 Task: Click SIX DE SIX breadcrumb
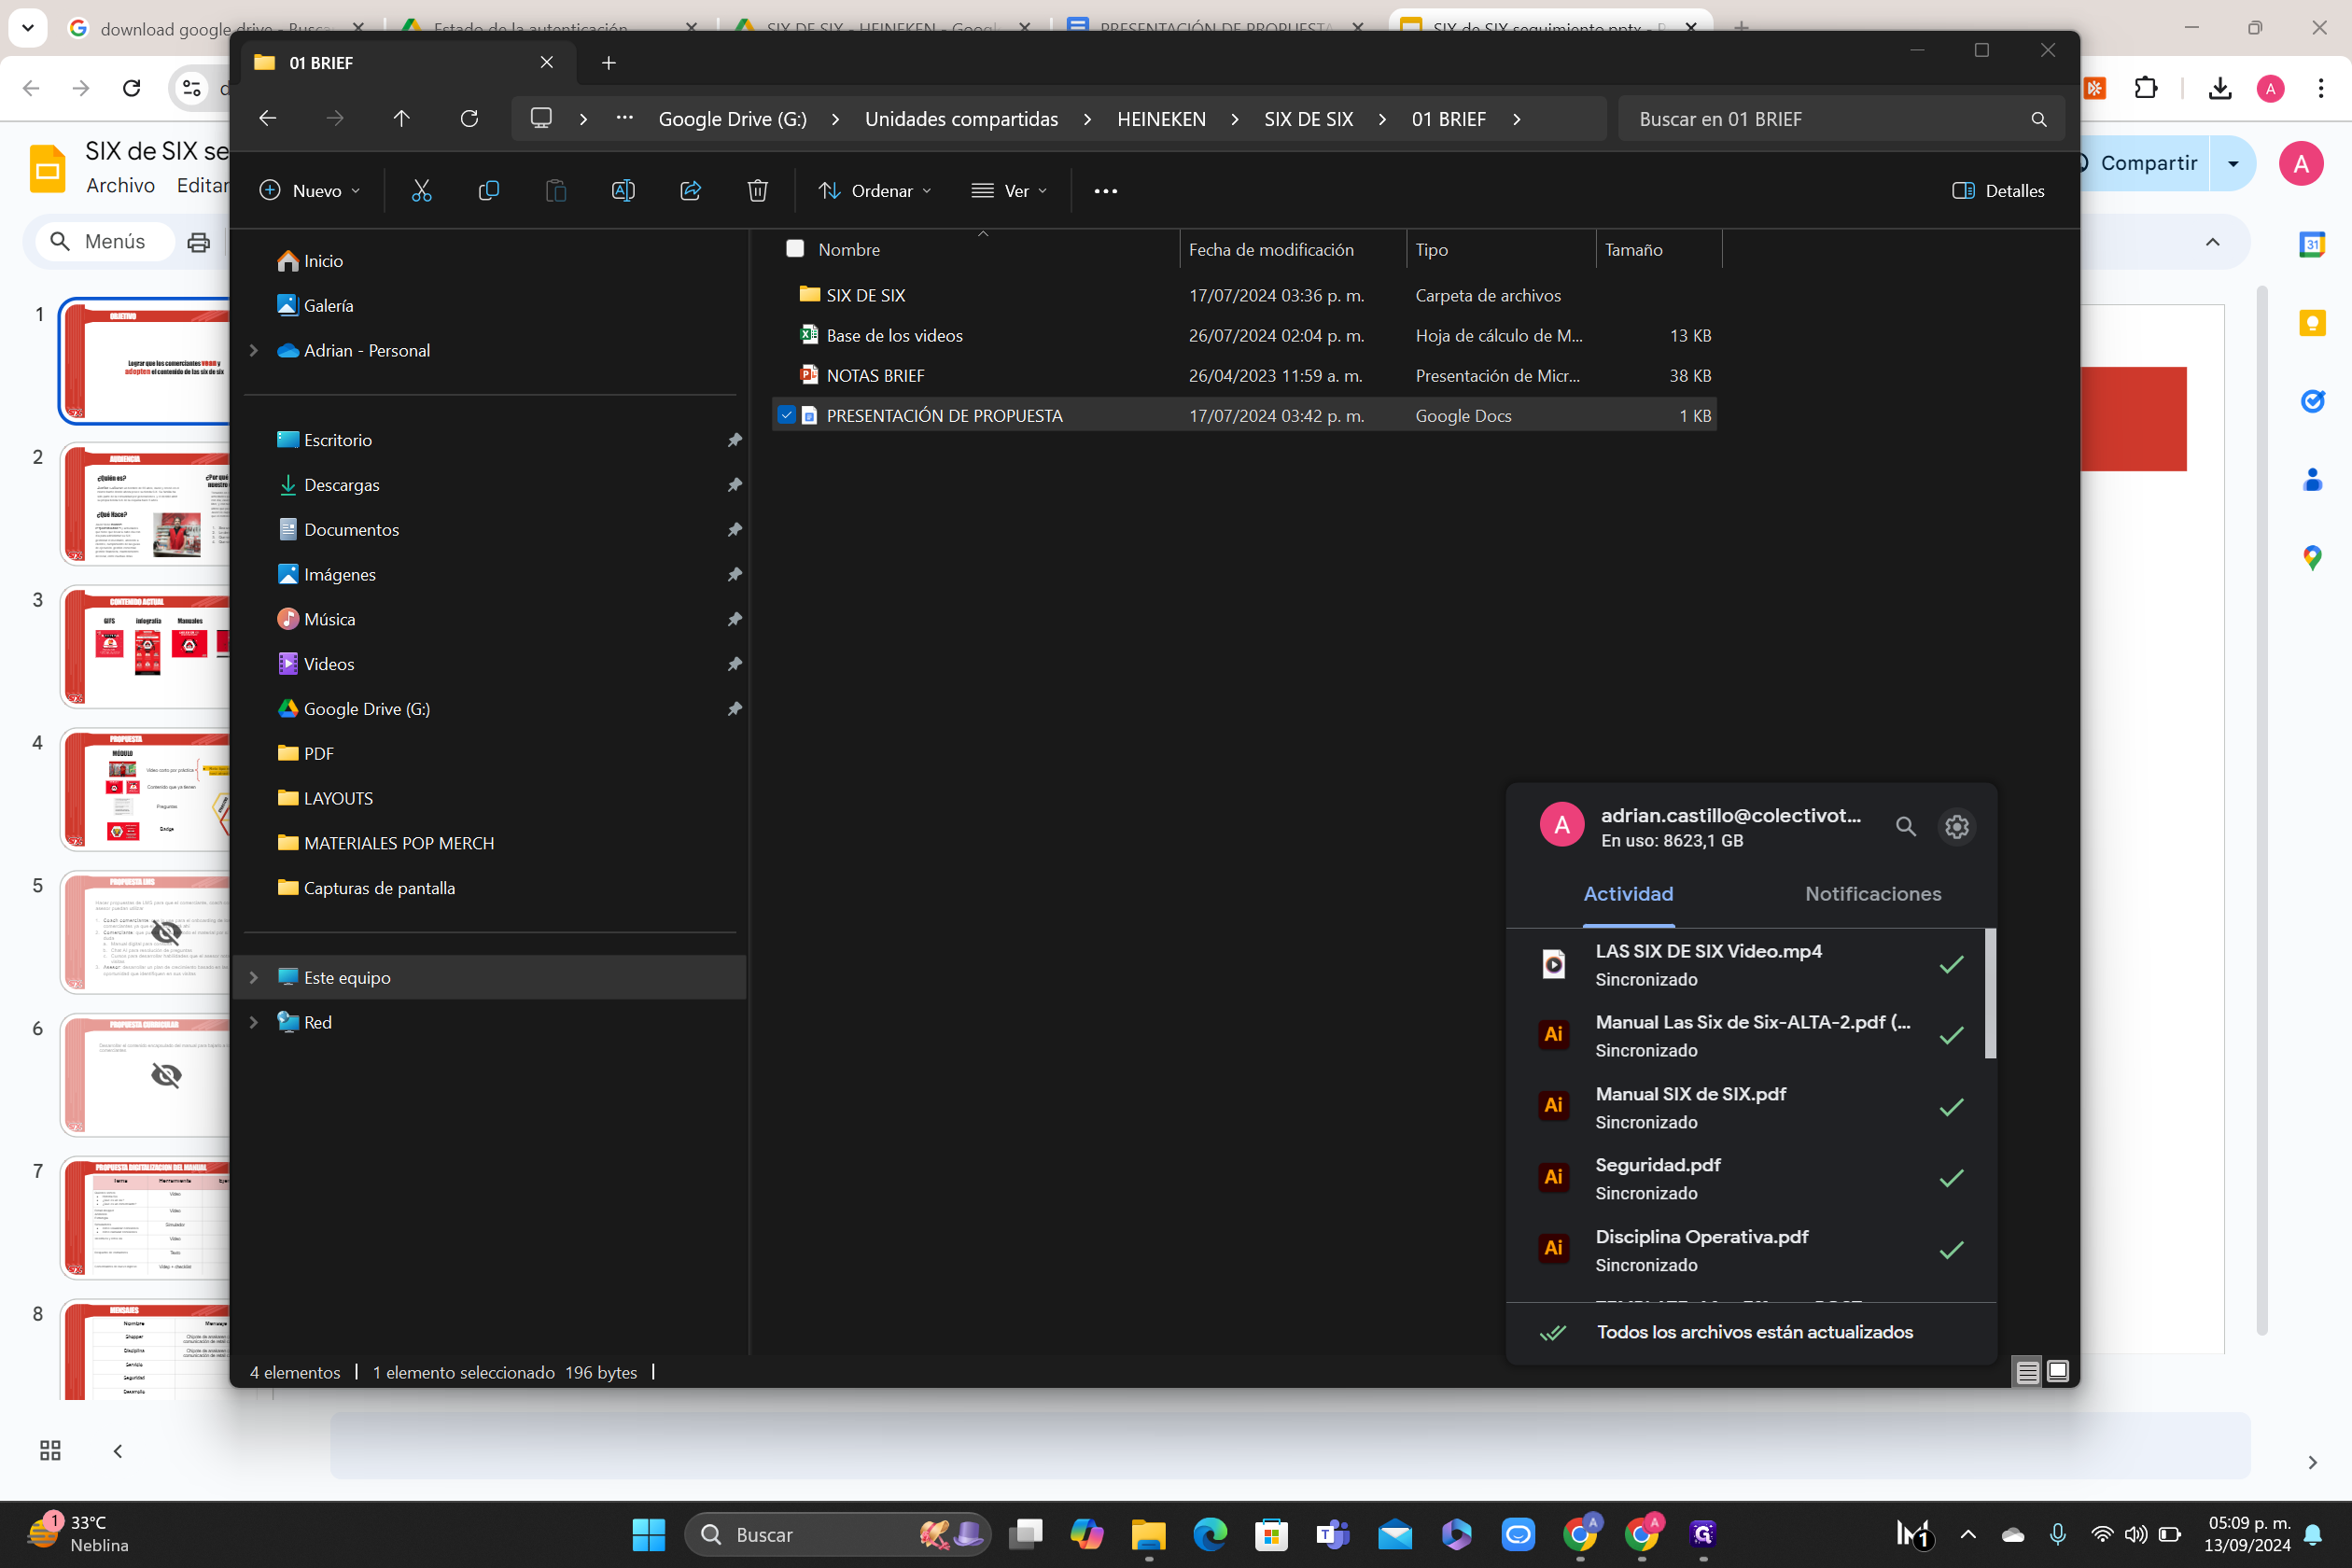click(x=1308, y=119)
